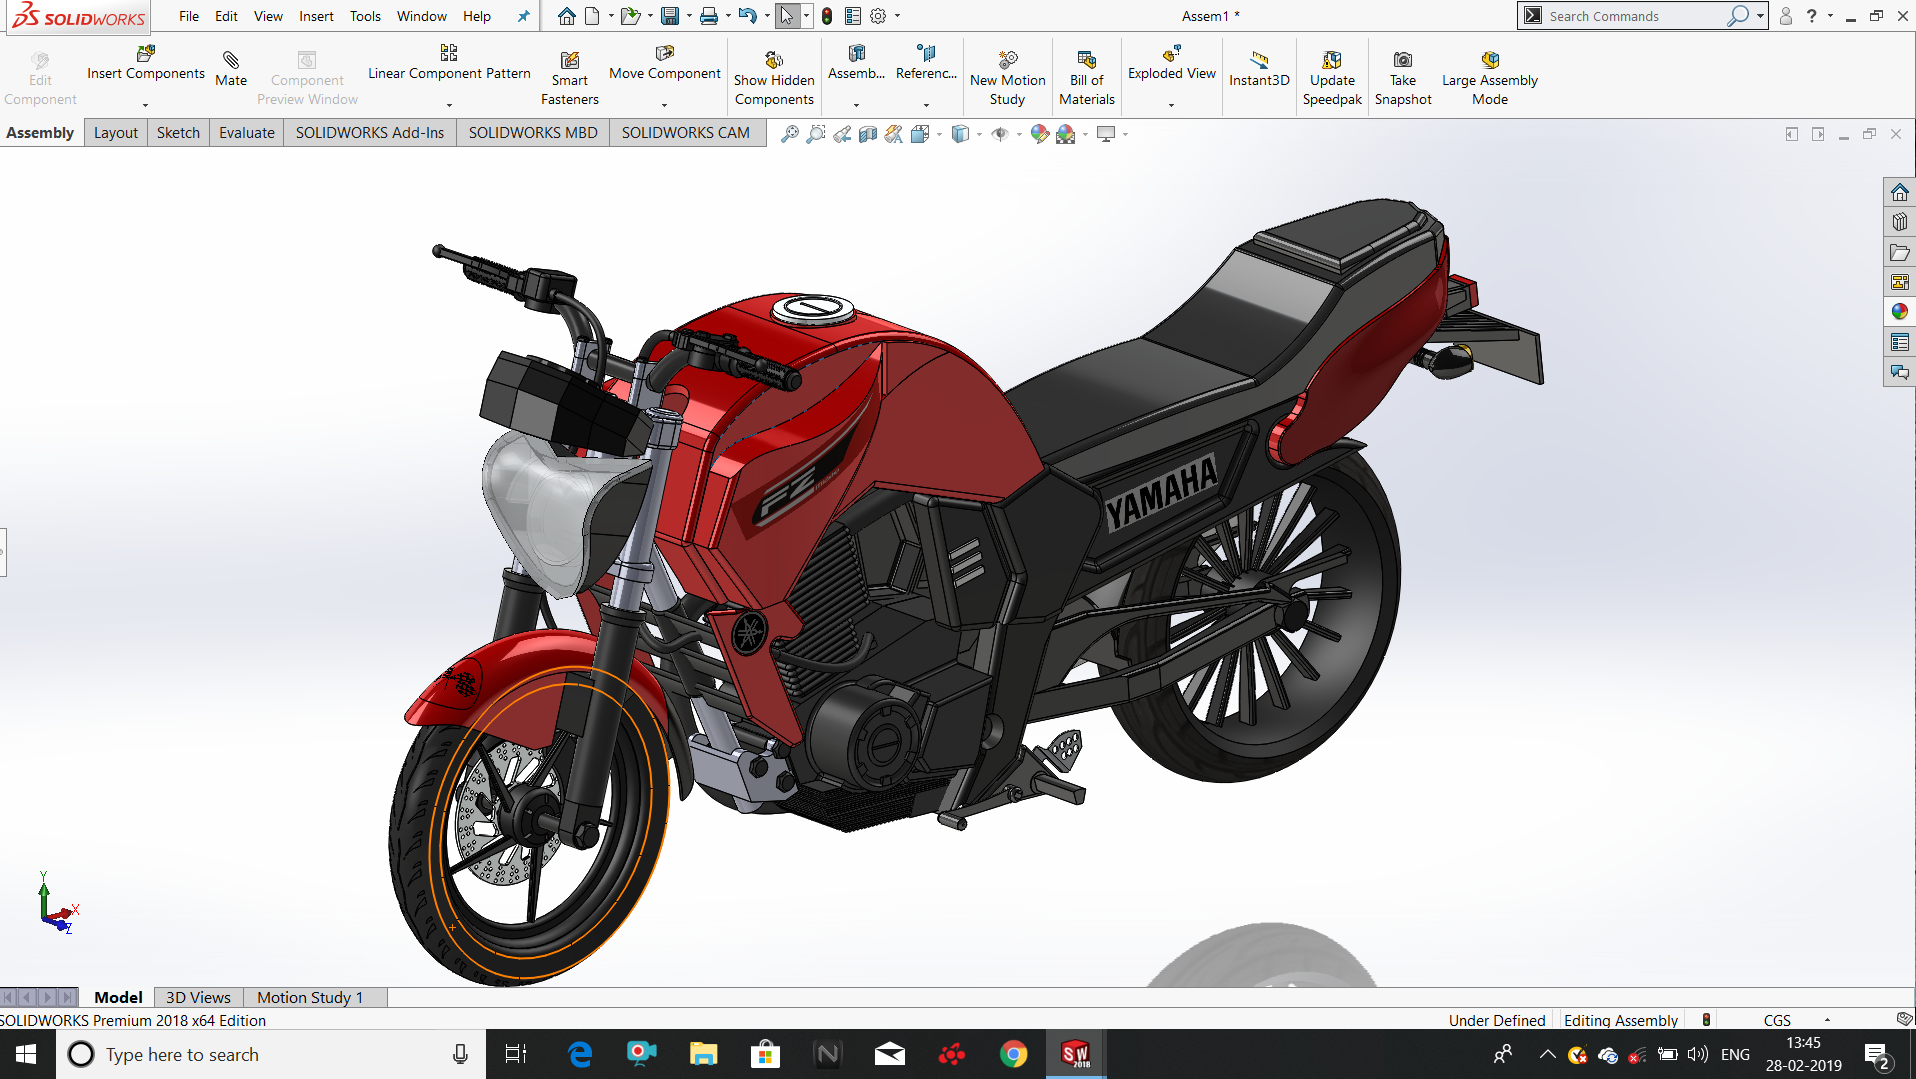Switch to the SOLIDWORKS CAM tab
This screenshot has width=1916, height=1079.
[686, 132]
